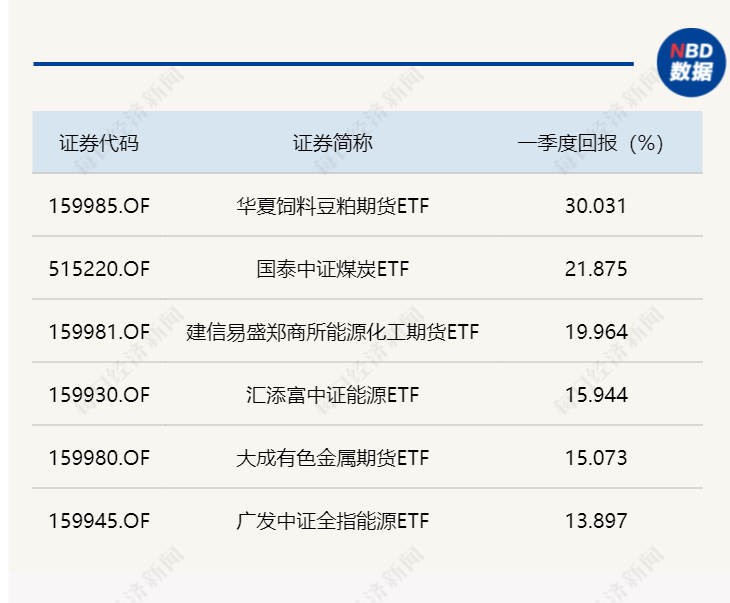Click return value 19.964

tap(596, 332)
